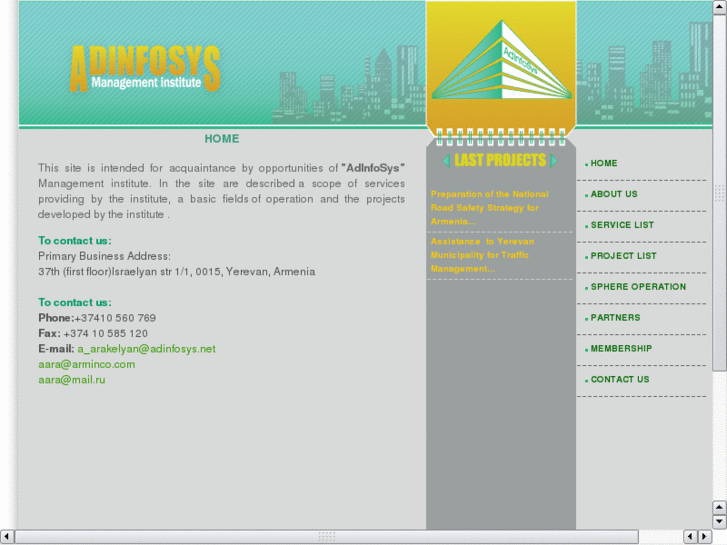Click the fax number +374 10 585 120
Screen dimensions: 727x545
106,333
